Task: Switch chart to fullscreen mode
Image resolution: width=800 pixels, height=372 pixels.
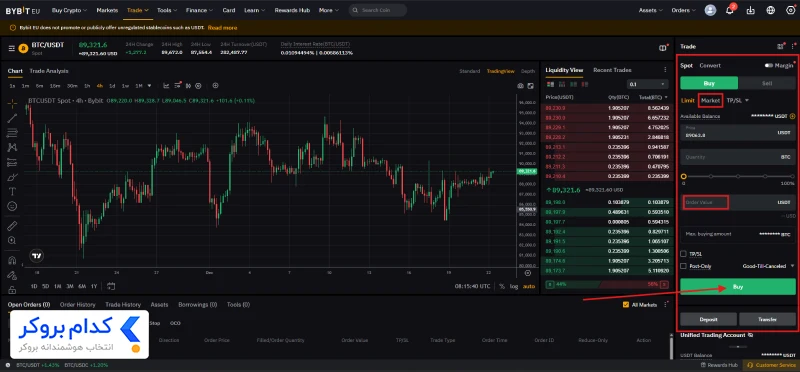Action: point(531,86)
